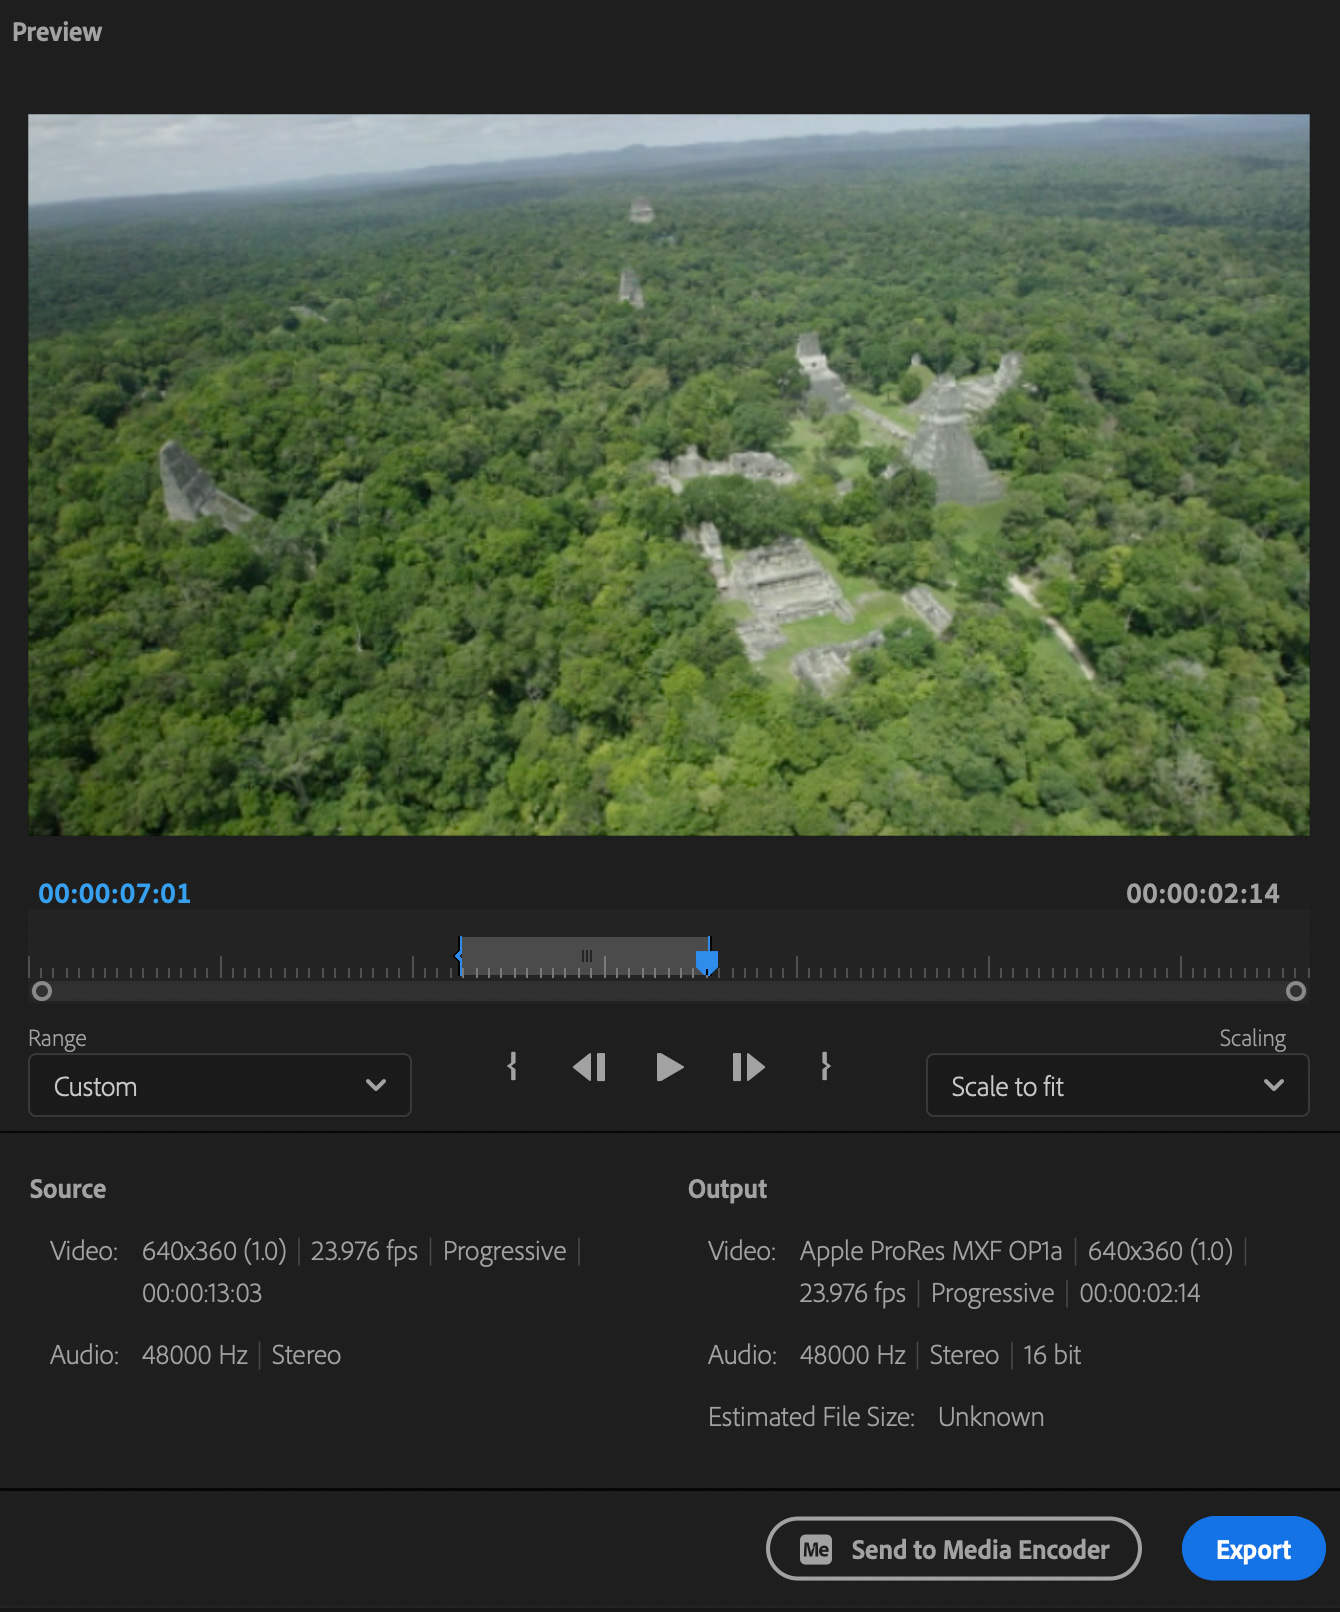Click the Media Encoder Me icon
The width and height of the screenshot is (1340, 1612).
pos(816,1550)
